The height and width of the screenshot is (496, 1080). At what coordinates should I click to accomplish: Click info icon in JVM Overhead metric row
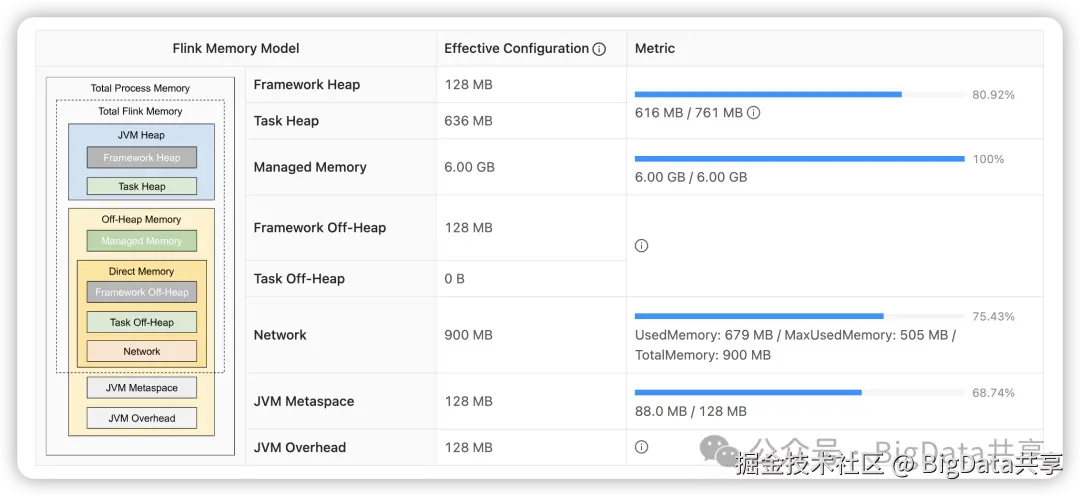coord(642,447)
